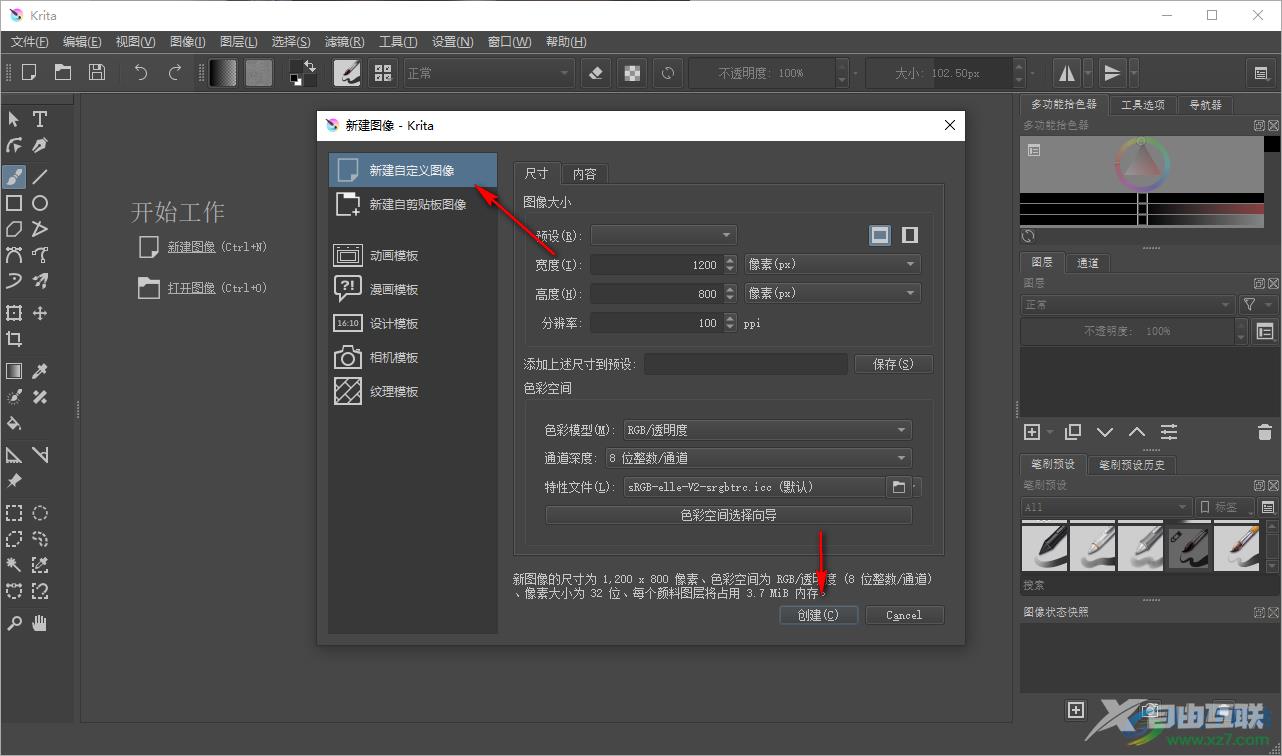Select the Crop tool
This screenshot has height=756, width=1282.
point(14,339)
